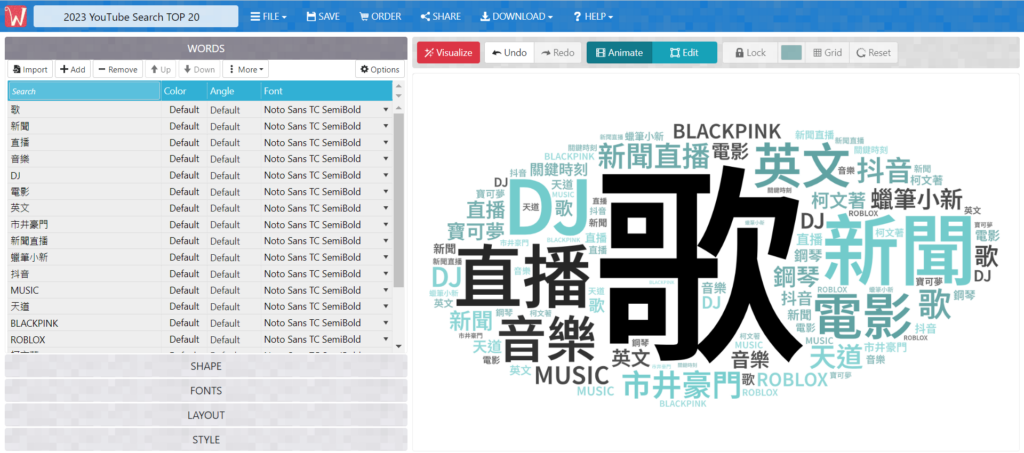
Task: Select the word row '音樂'
Action: coord(200,159)
